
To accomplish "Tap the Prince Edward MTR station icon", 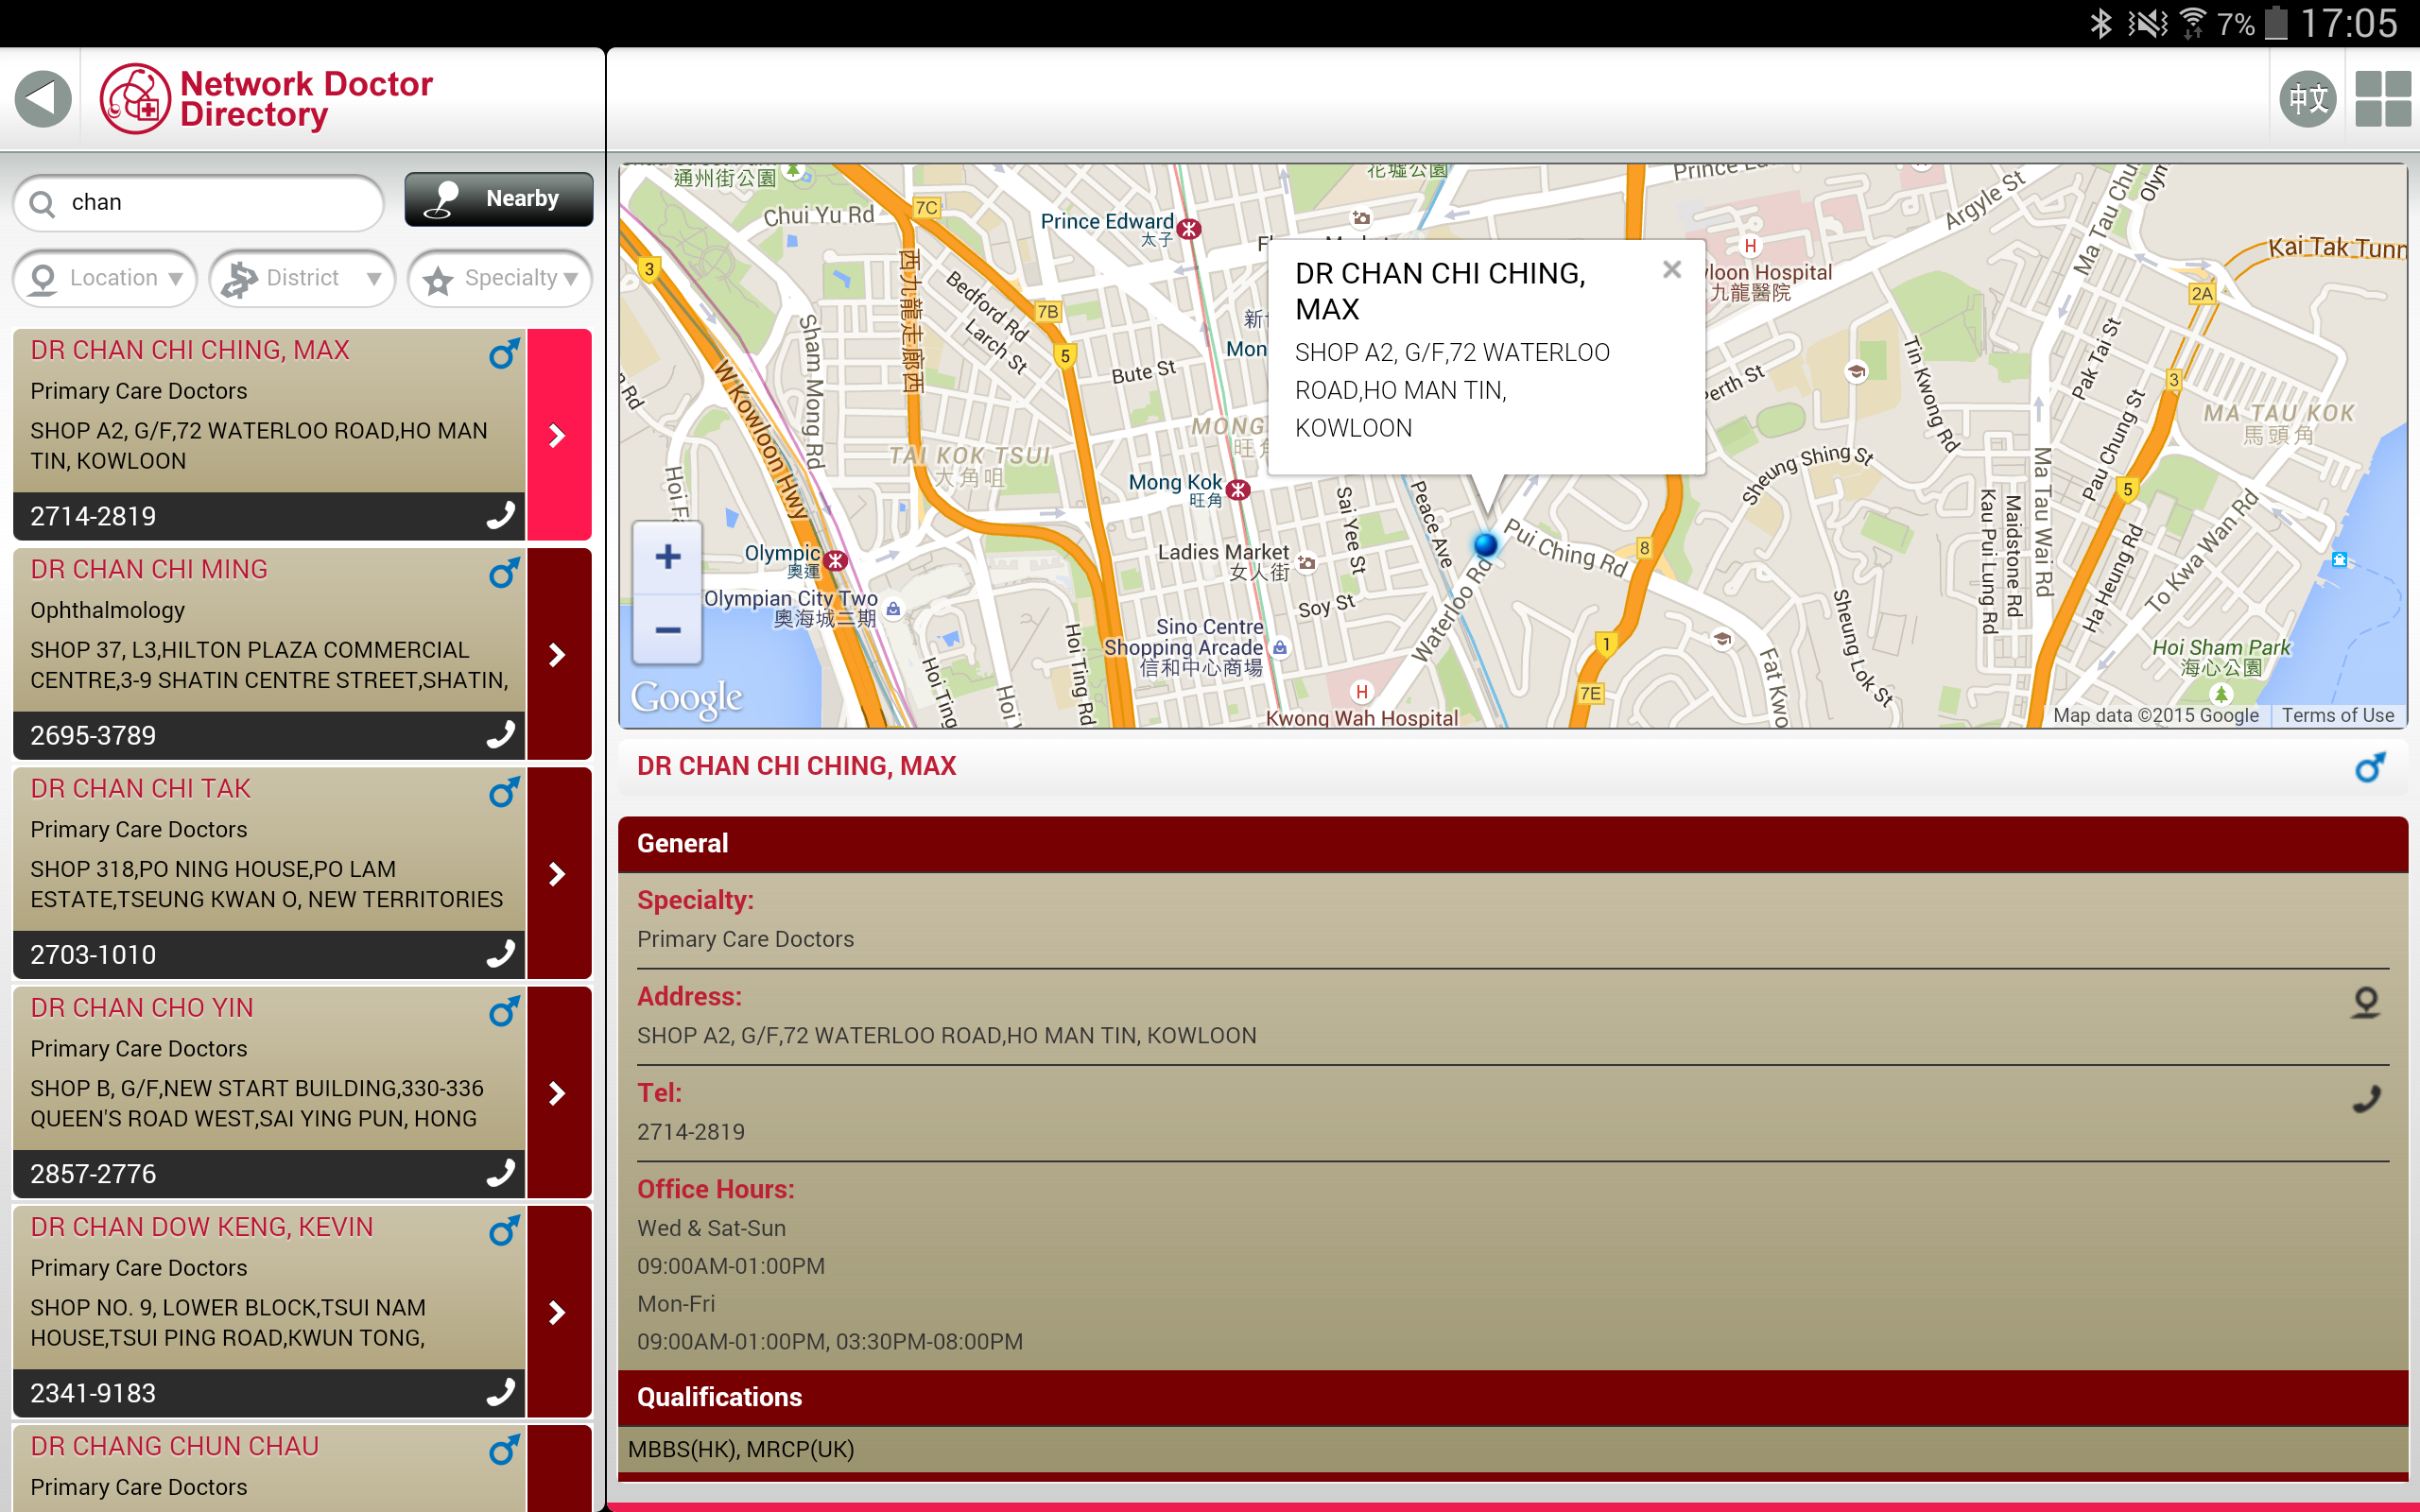I will coord(1188,229).
